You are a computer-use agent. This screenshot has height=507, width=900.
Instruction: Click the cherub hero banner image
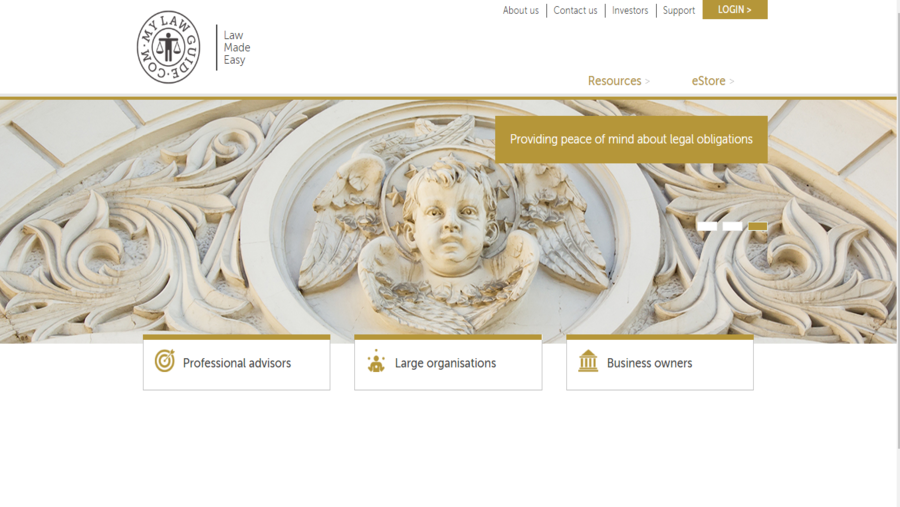[448, 221]
